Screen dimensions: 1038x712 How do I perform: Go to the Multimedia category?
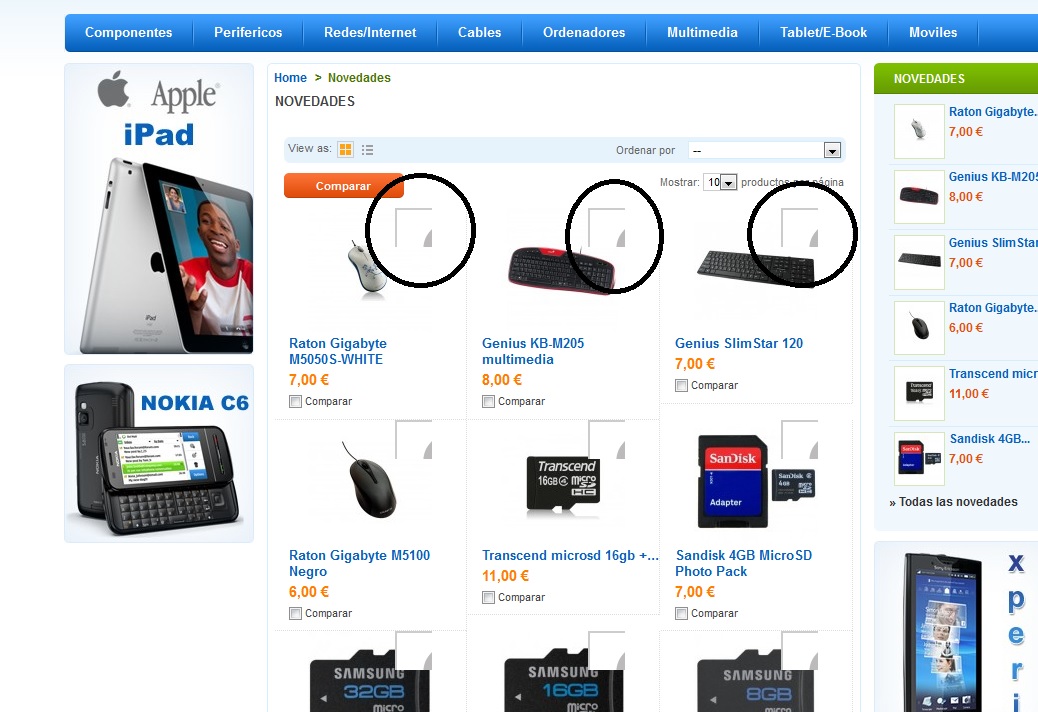702,32
